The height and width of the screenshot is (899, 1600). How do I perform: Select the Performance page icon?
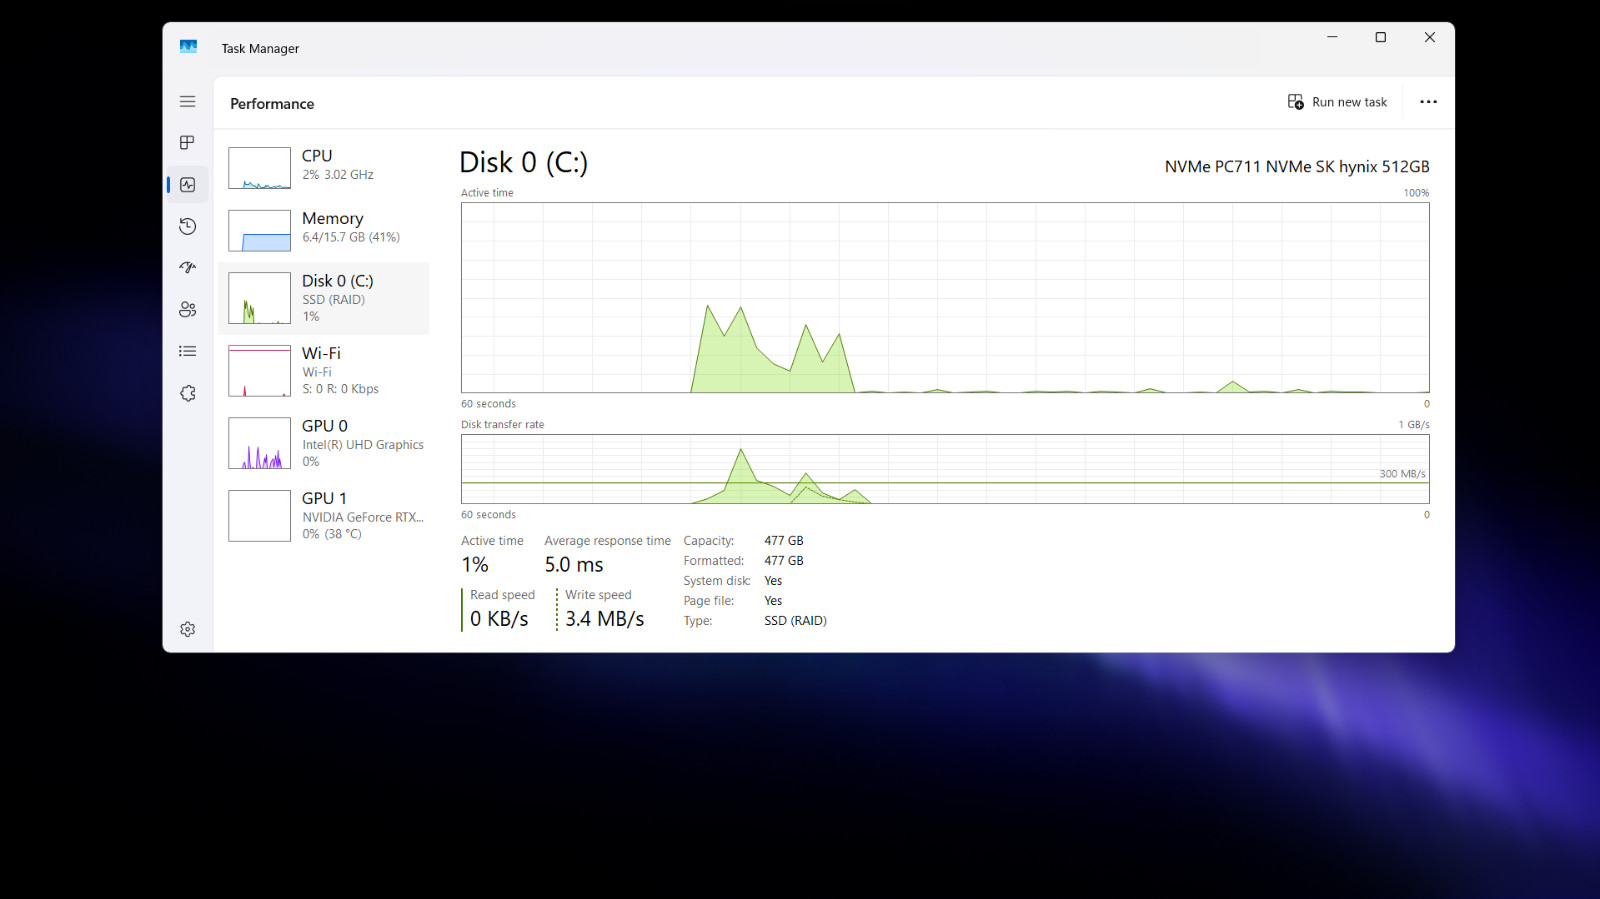187,185
